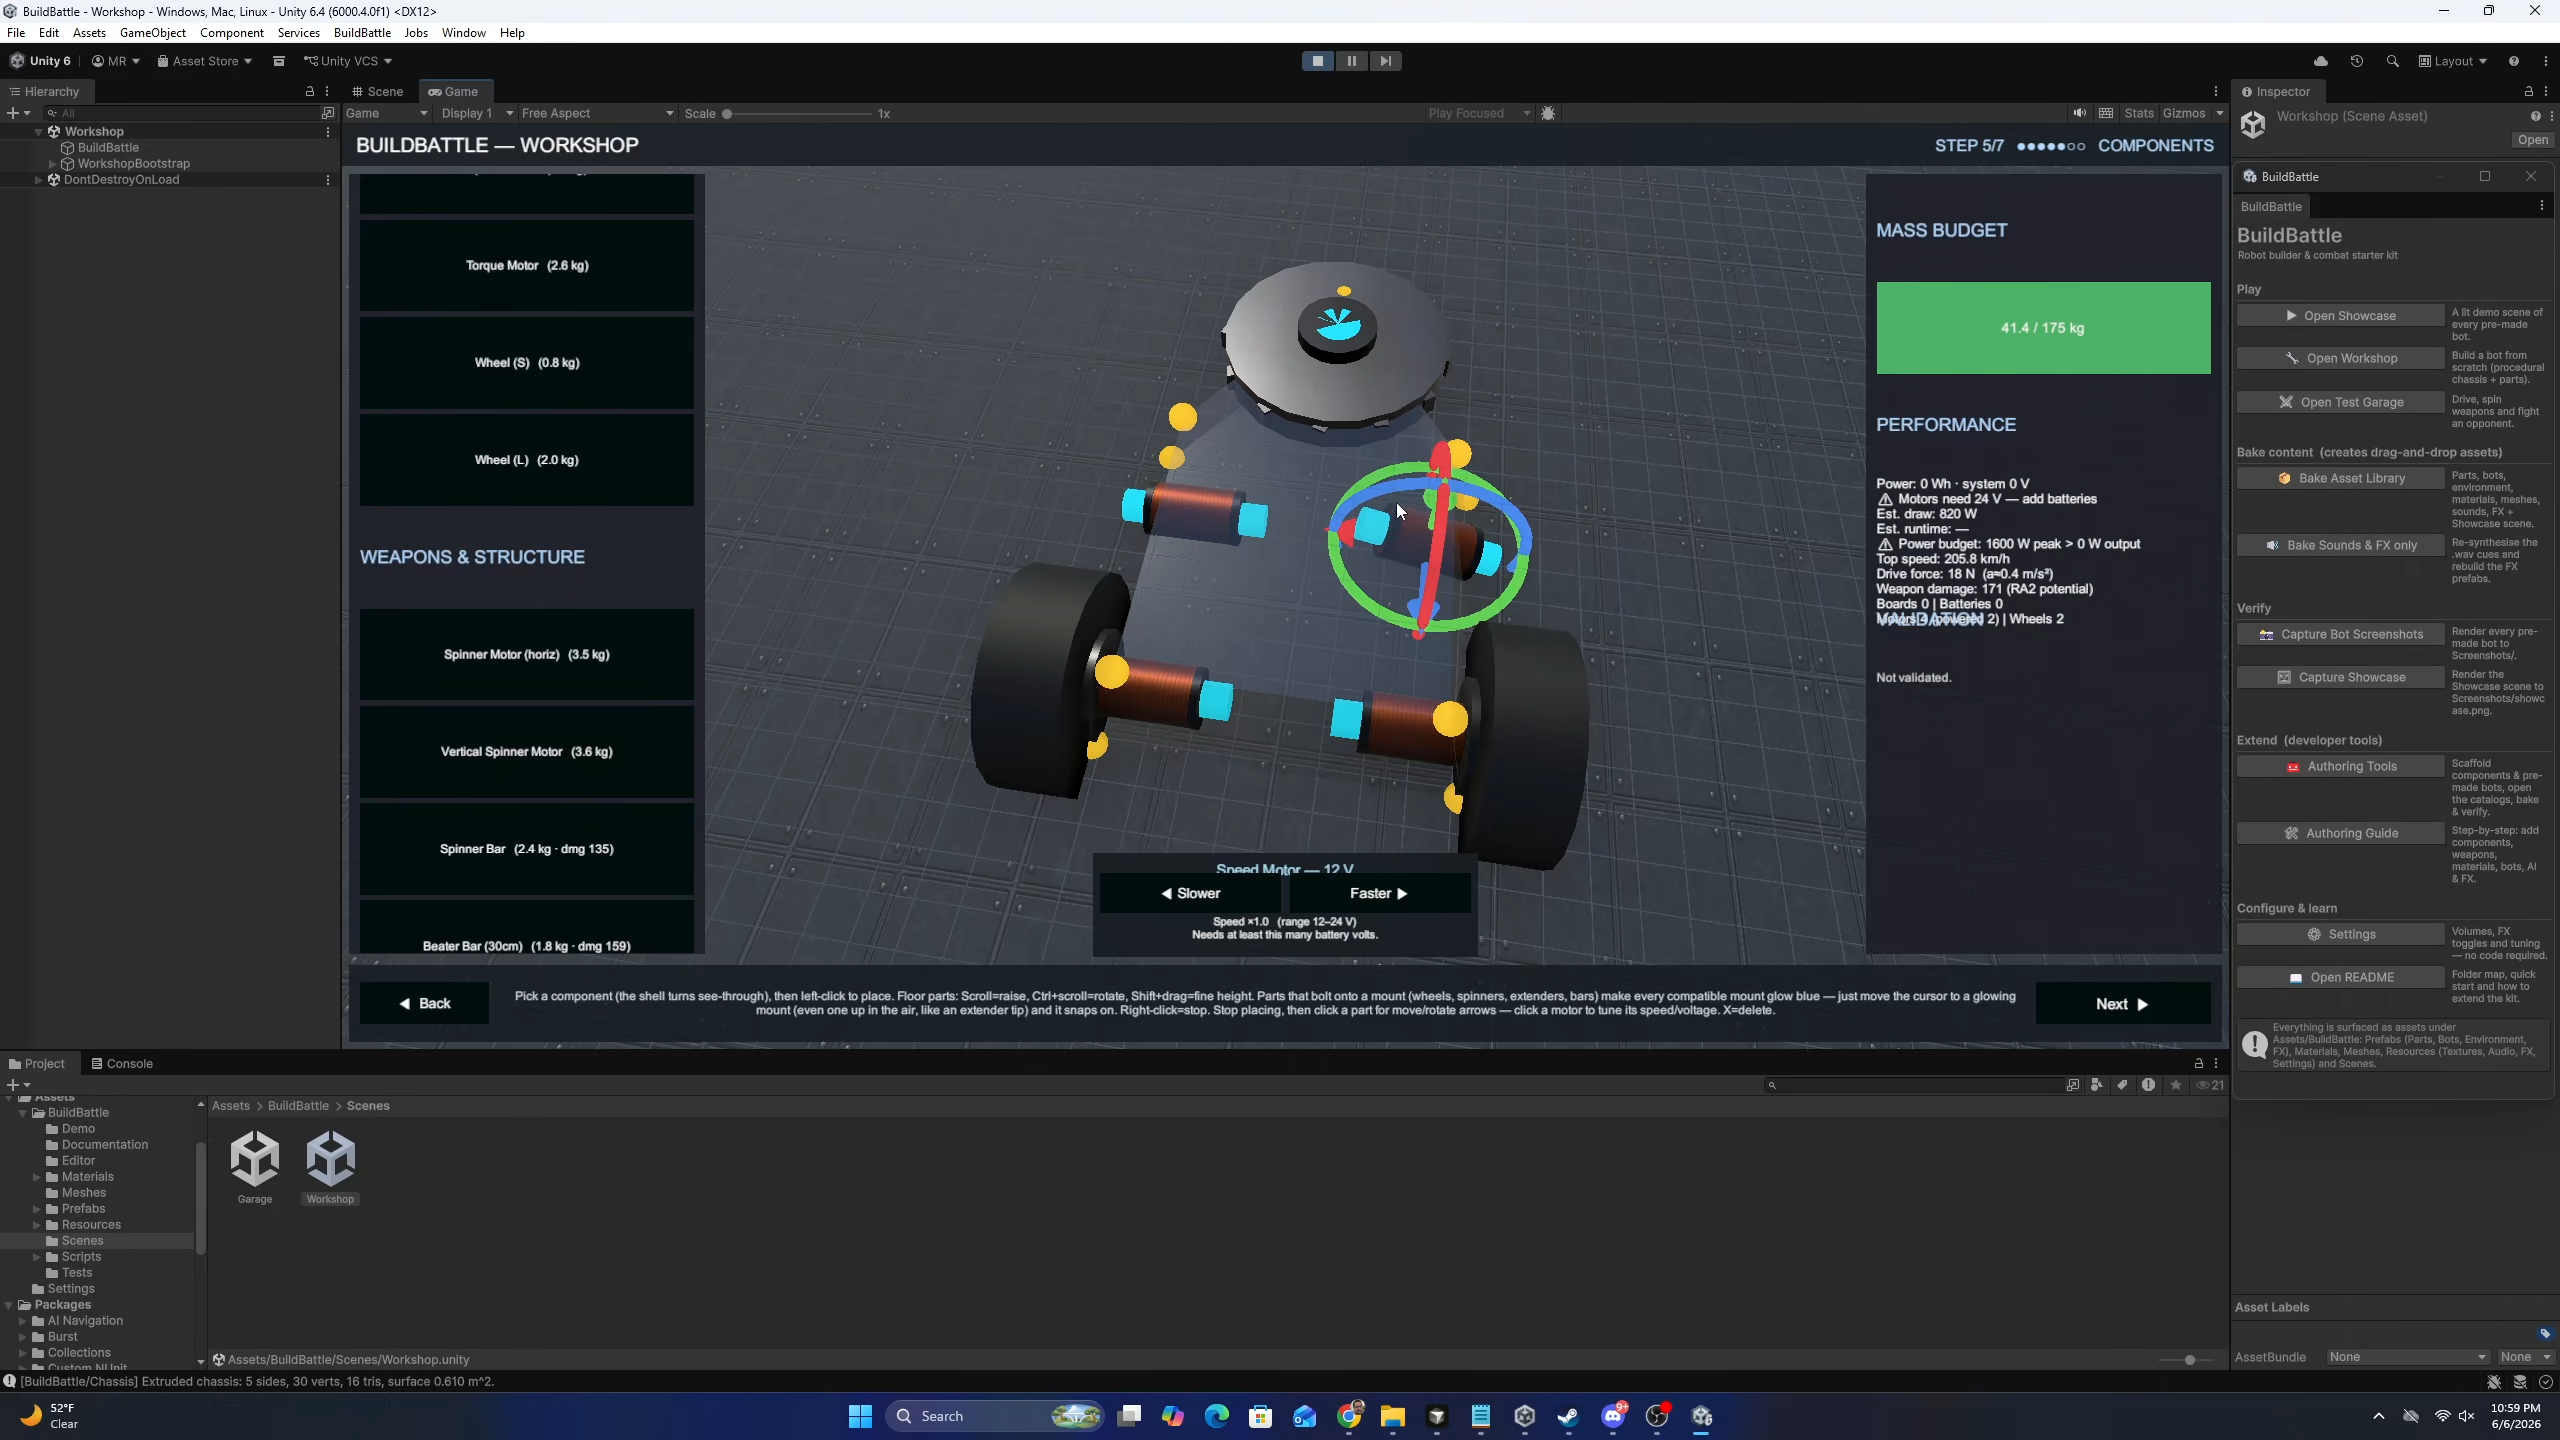Switch to the Scene tab

click(x=378, y=91)
